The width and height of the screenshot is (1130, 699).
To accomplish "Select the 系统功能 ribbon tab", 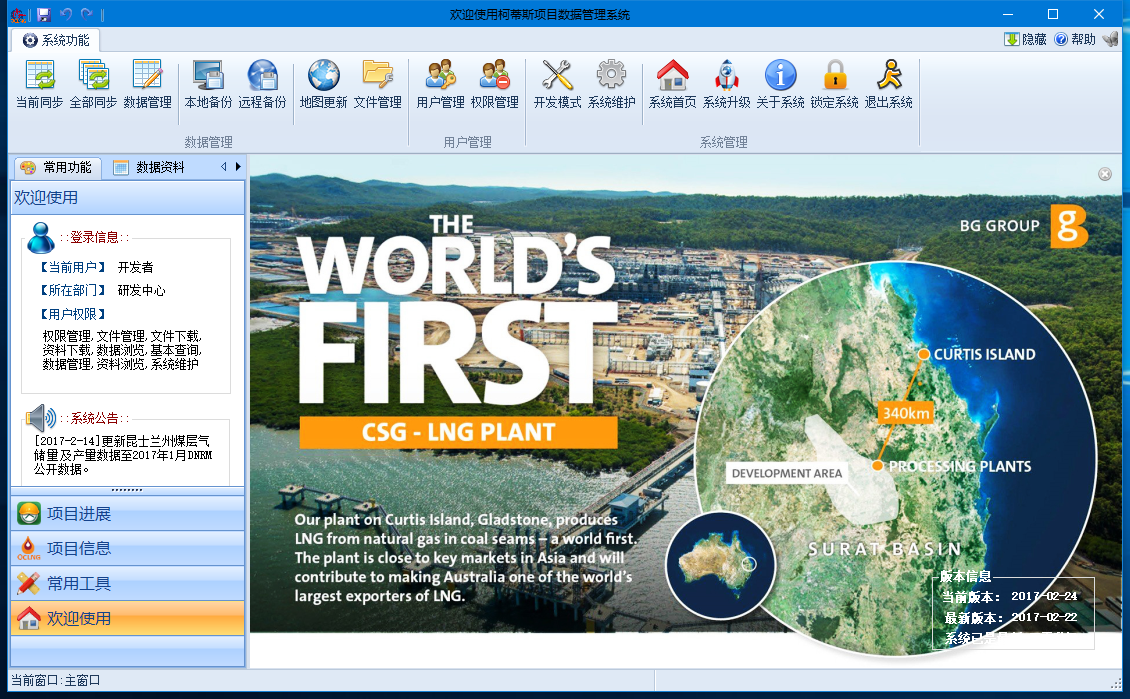I will tap(55, 40).
